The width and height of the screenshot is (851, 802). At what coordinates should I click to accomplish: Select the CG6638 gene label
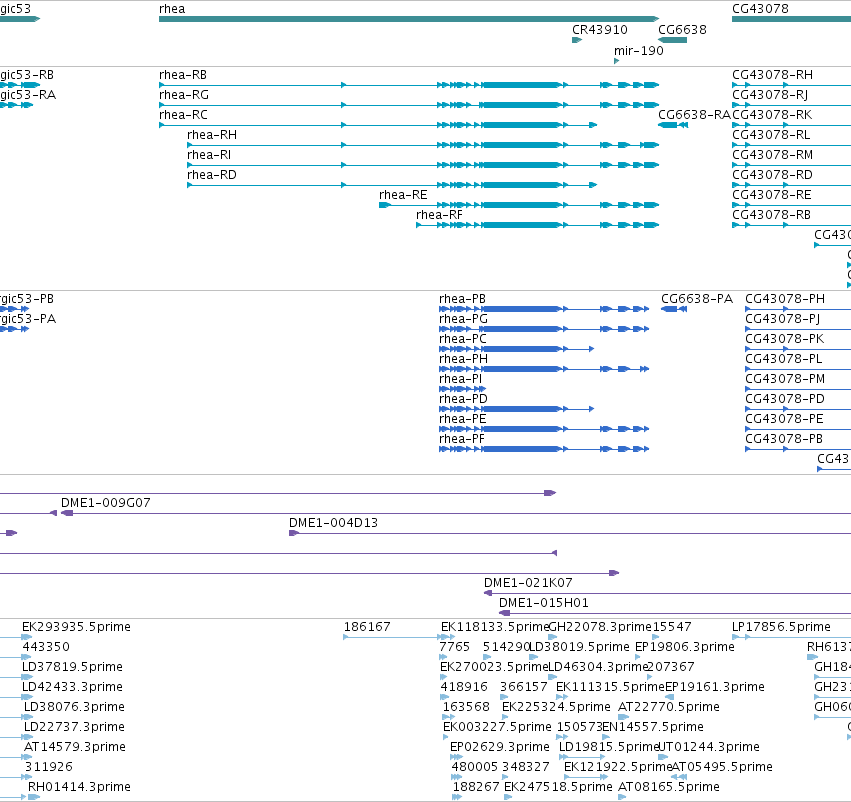[x=682, y=30]
